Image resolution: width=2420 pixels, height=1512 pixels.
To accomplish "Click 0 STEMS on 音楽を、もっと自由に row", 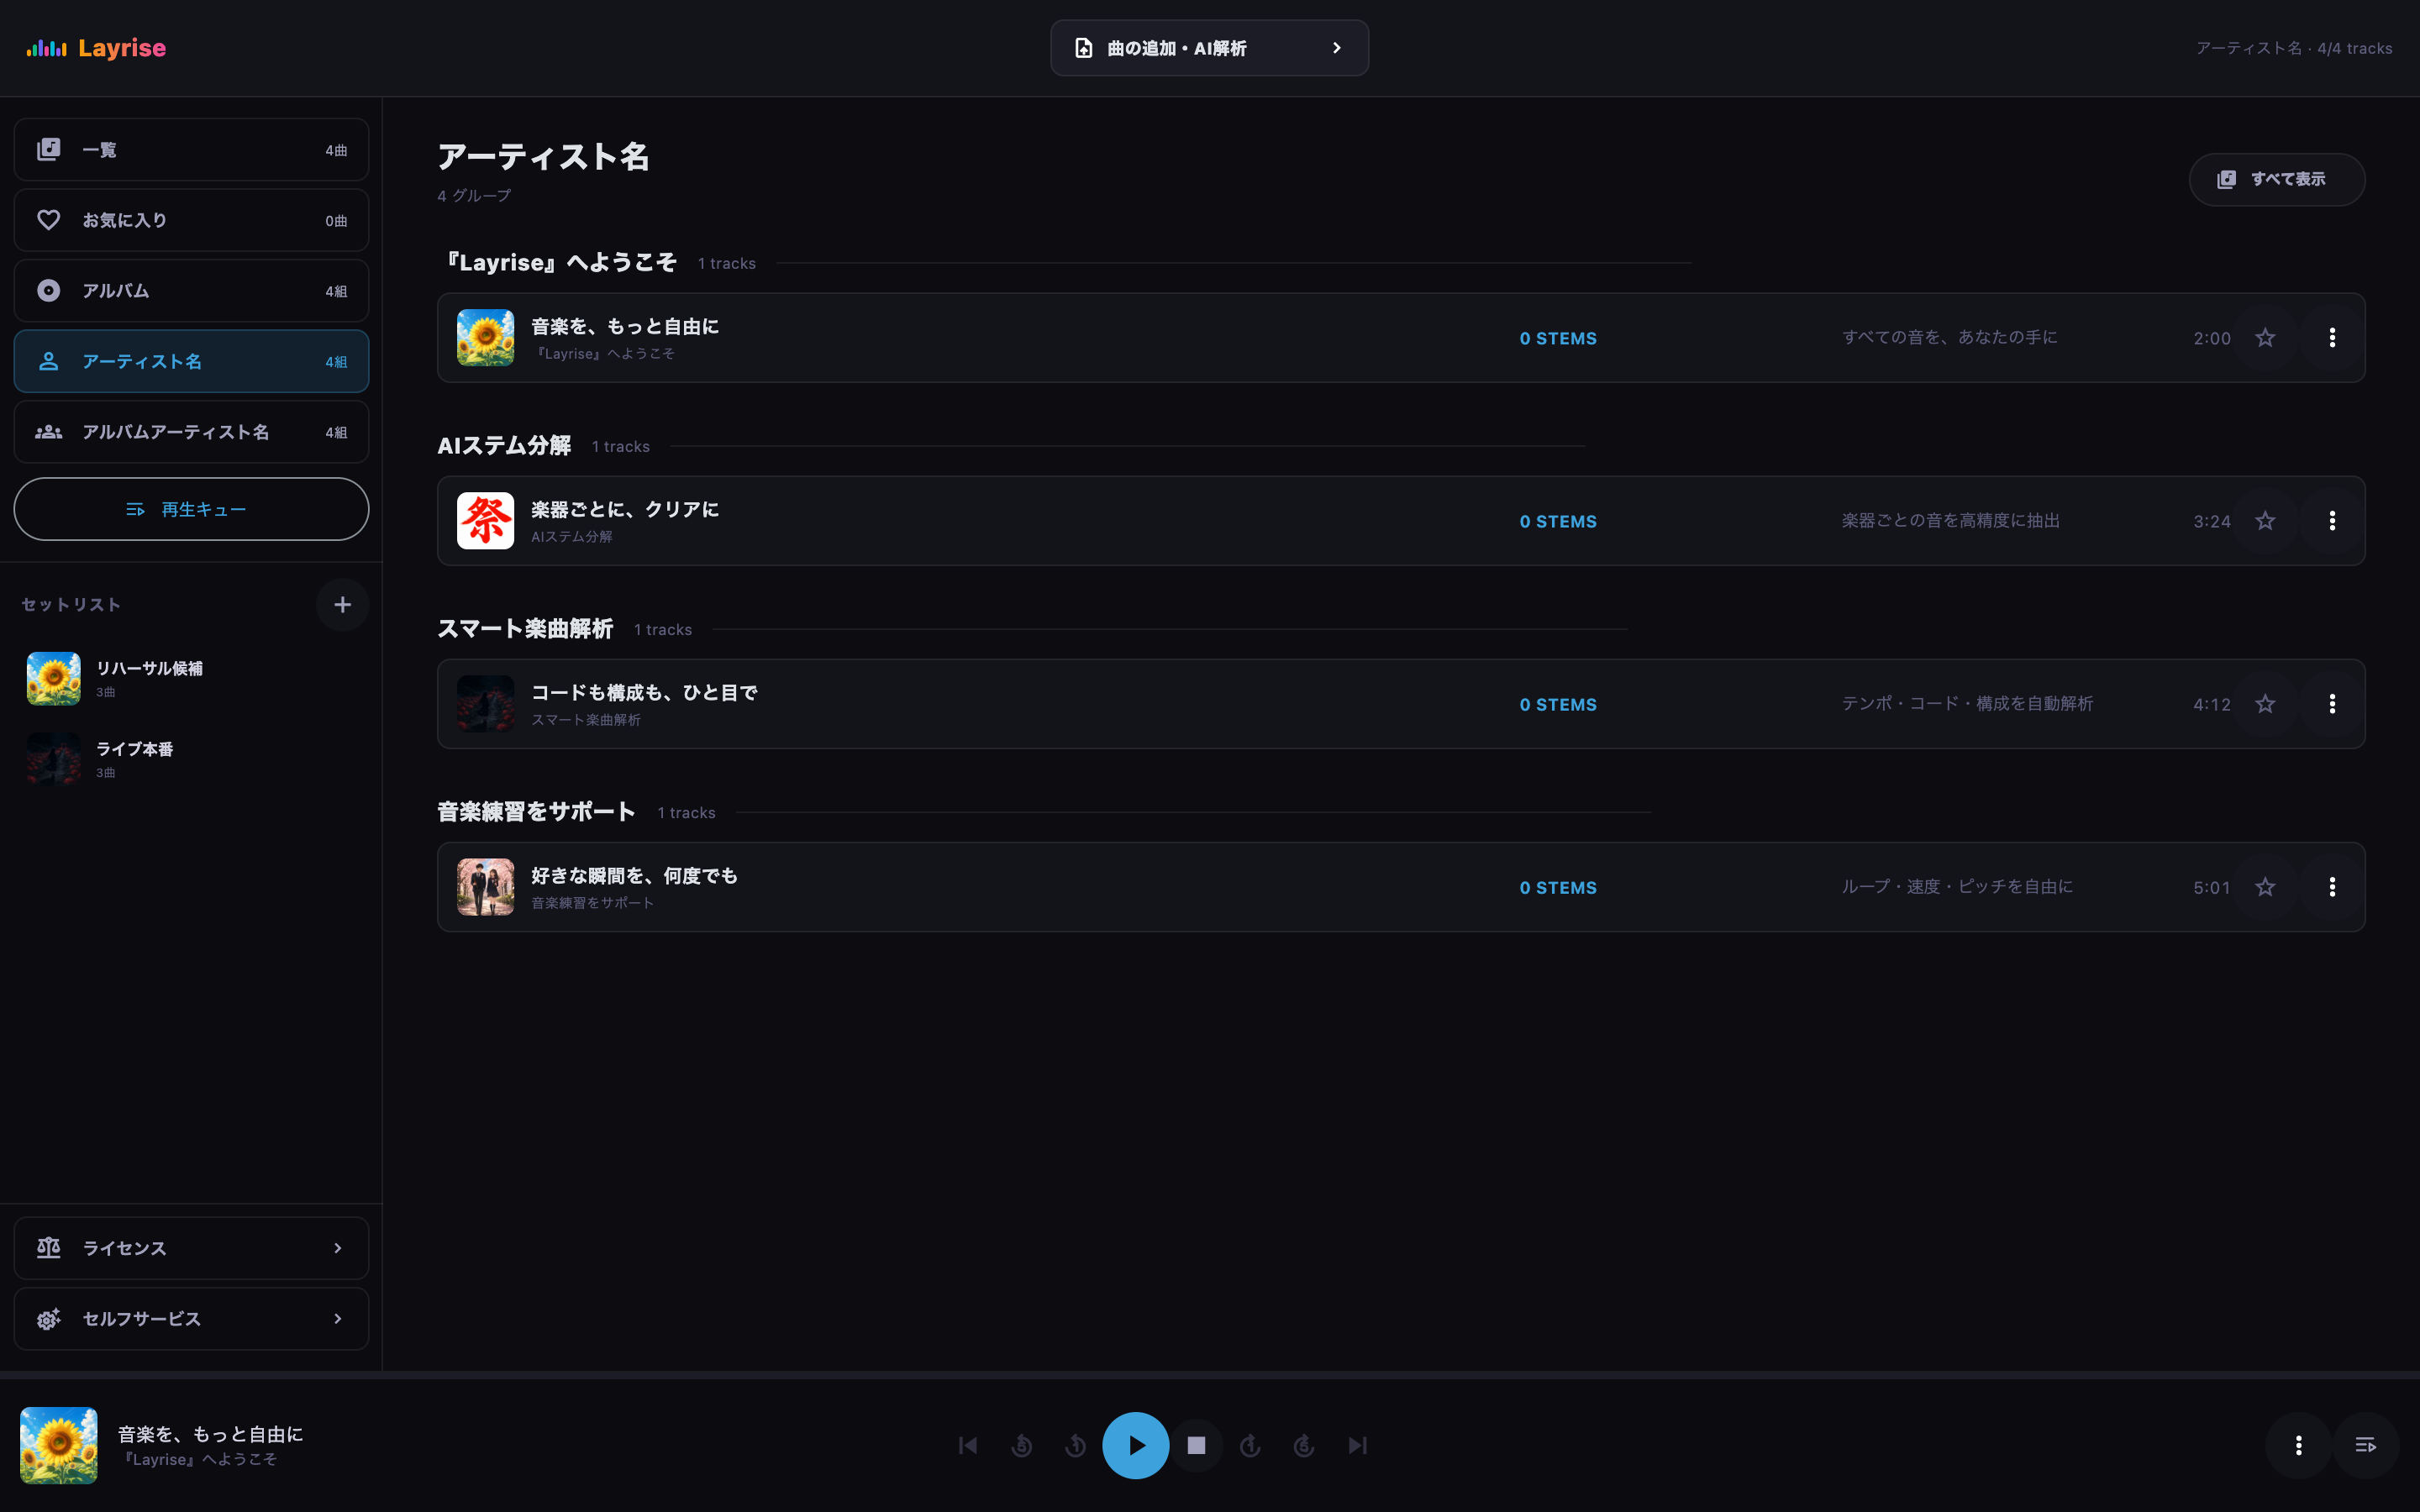I will point(1558,339).
